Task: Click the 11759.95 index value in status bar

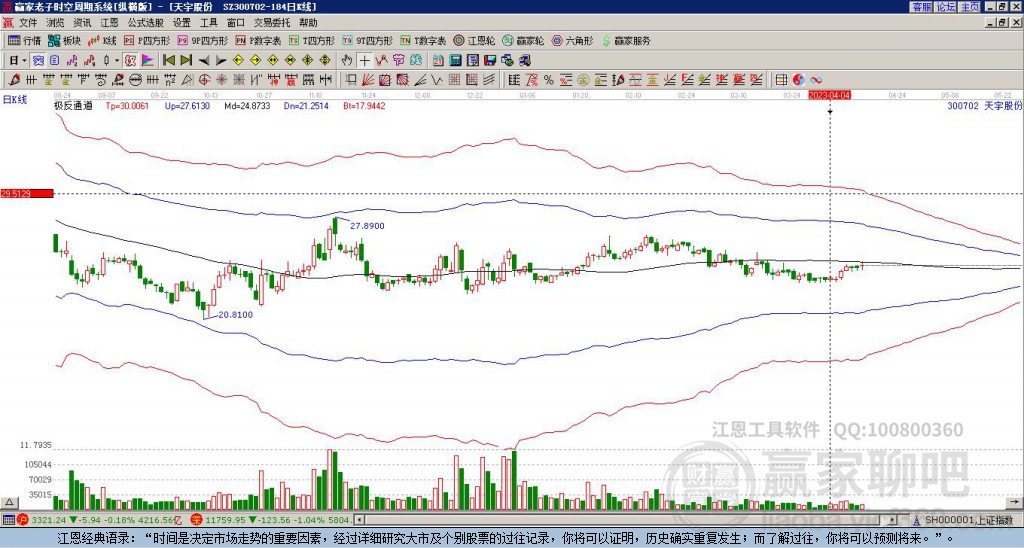Action: tap(224, 520)
